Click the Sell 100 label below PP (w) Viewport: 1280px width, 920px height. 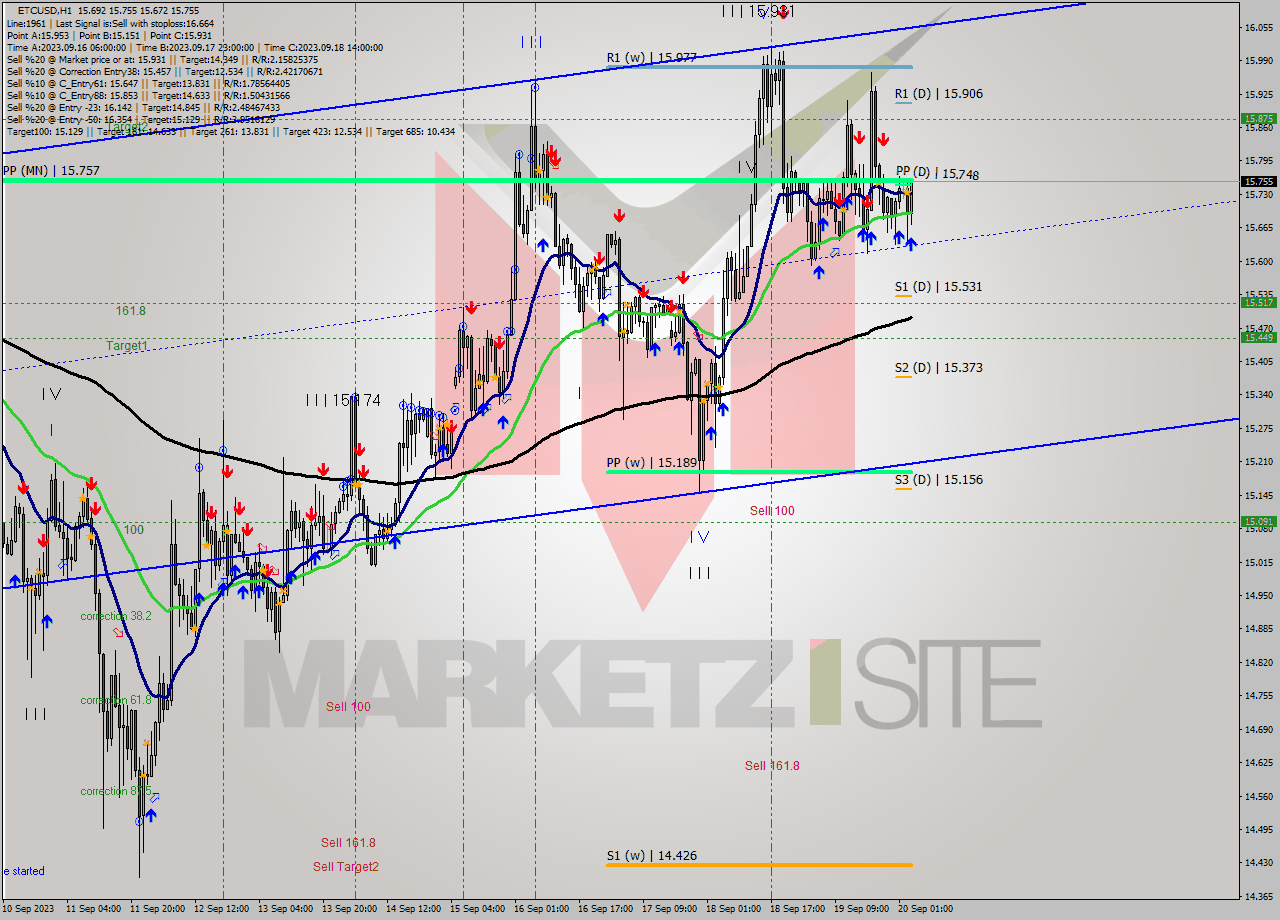tap(772, 511)
